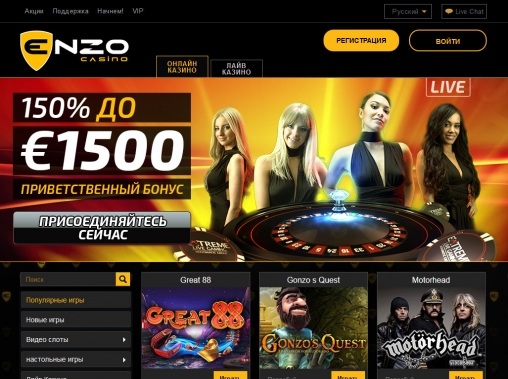
Task: Click the Войти login button
Action: click(x=448, y=41)
